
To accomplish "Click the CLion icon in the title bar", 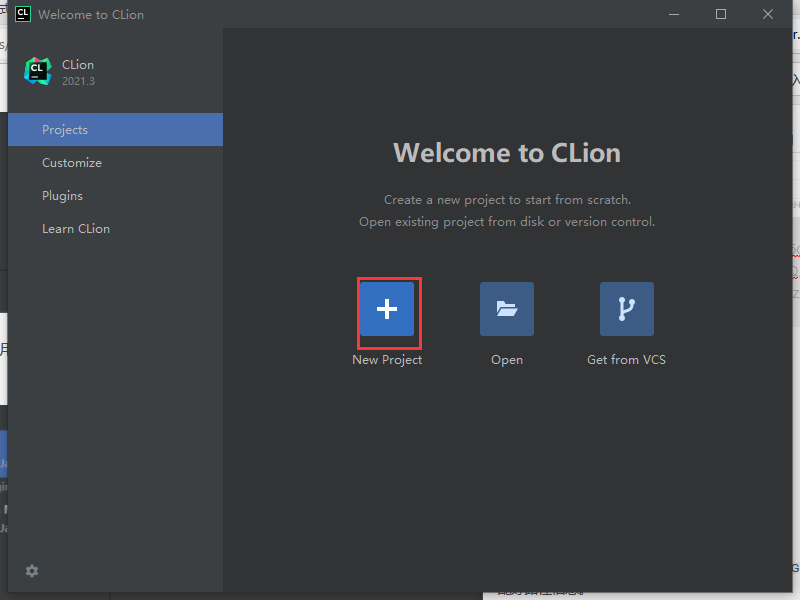I will pyautogui.click(x=22, y=14).
